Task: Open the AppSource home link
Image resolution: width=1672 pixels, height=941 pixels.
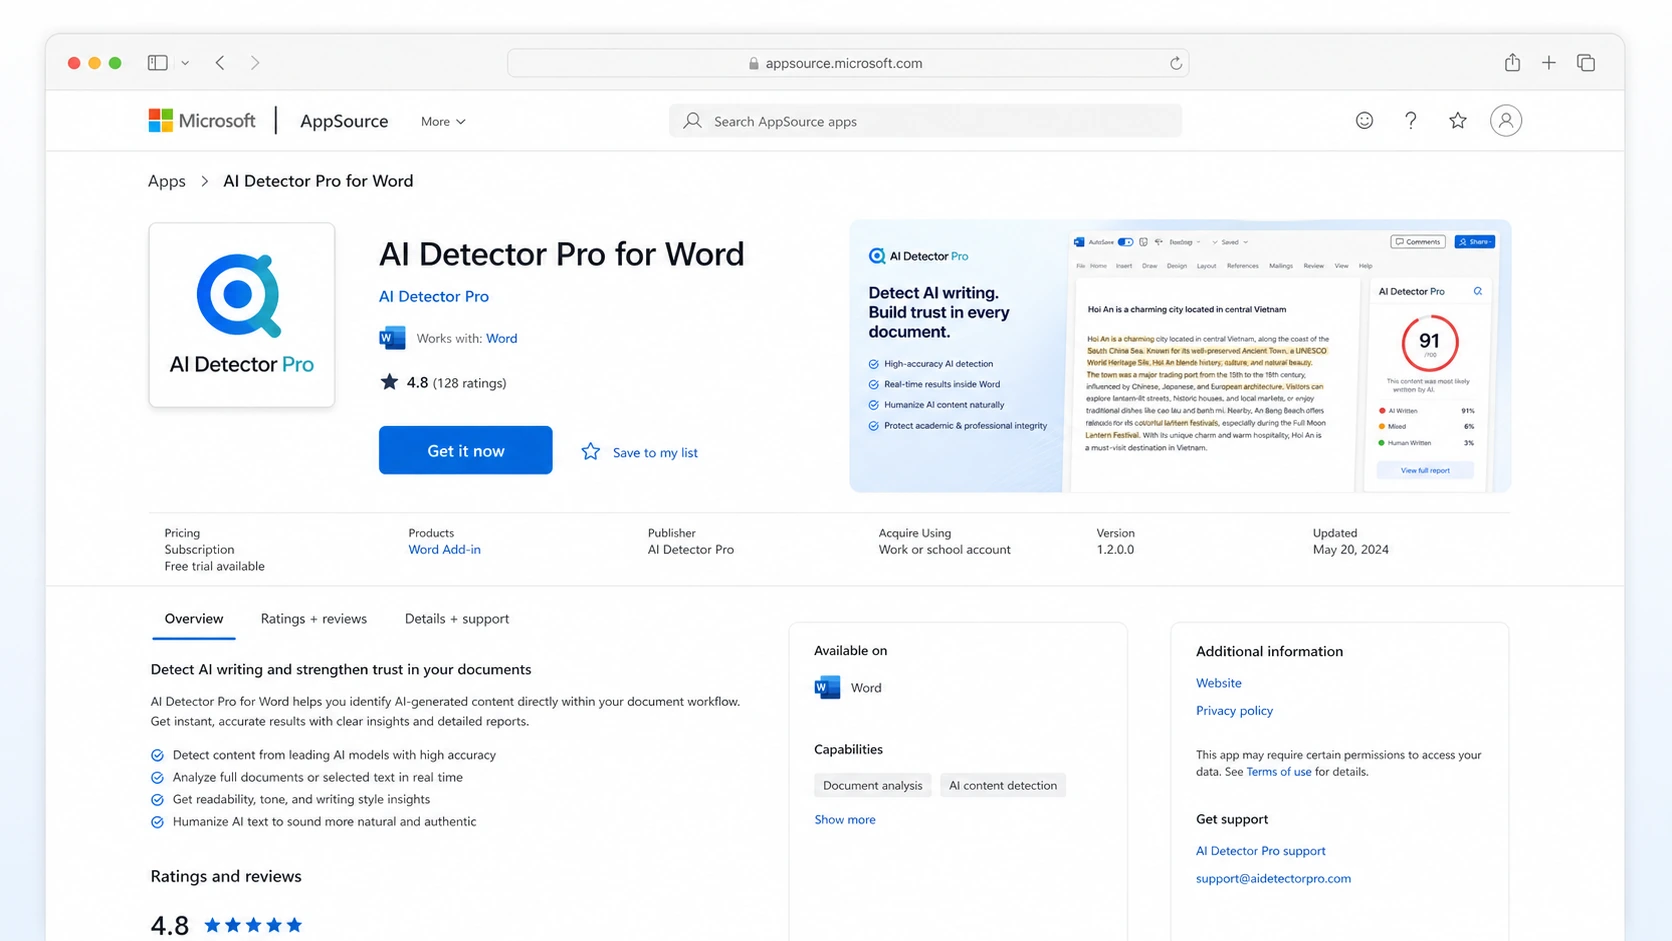Action: (344, 121)
